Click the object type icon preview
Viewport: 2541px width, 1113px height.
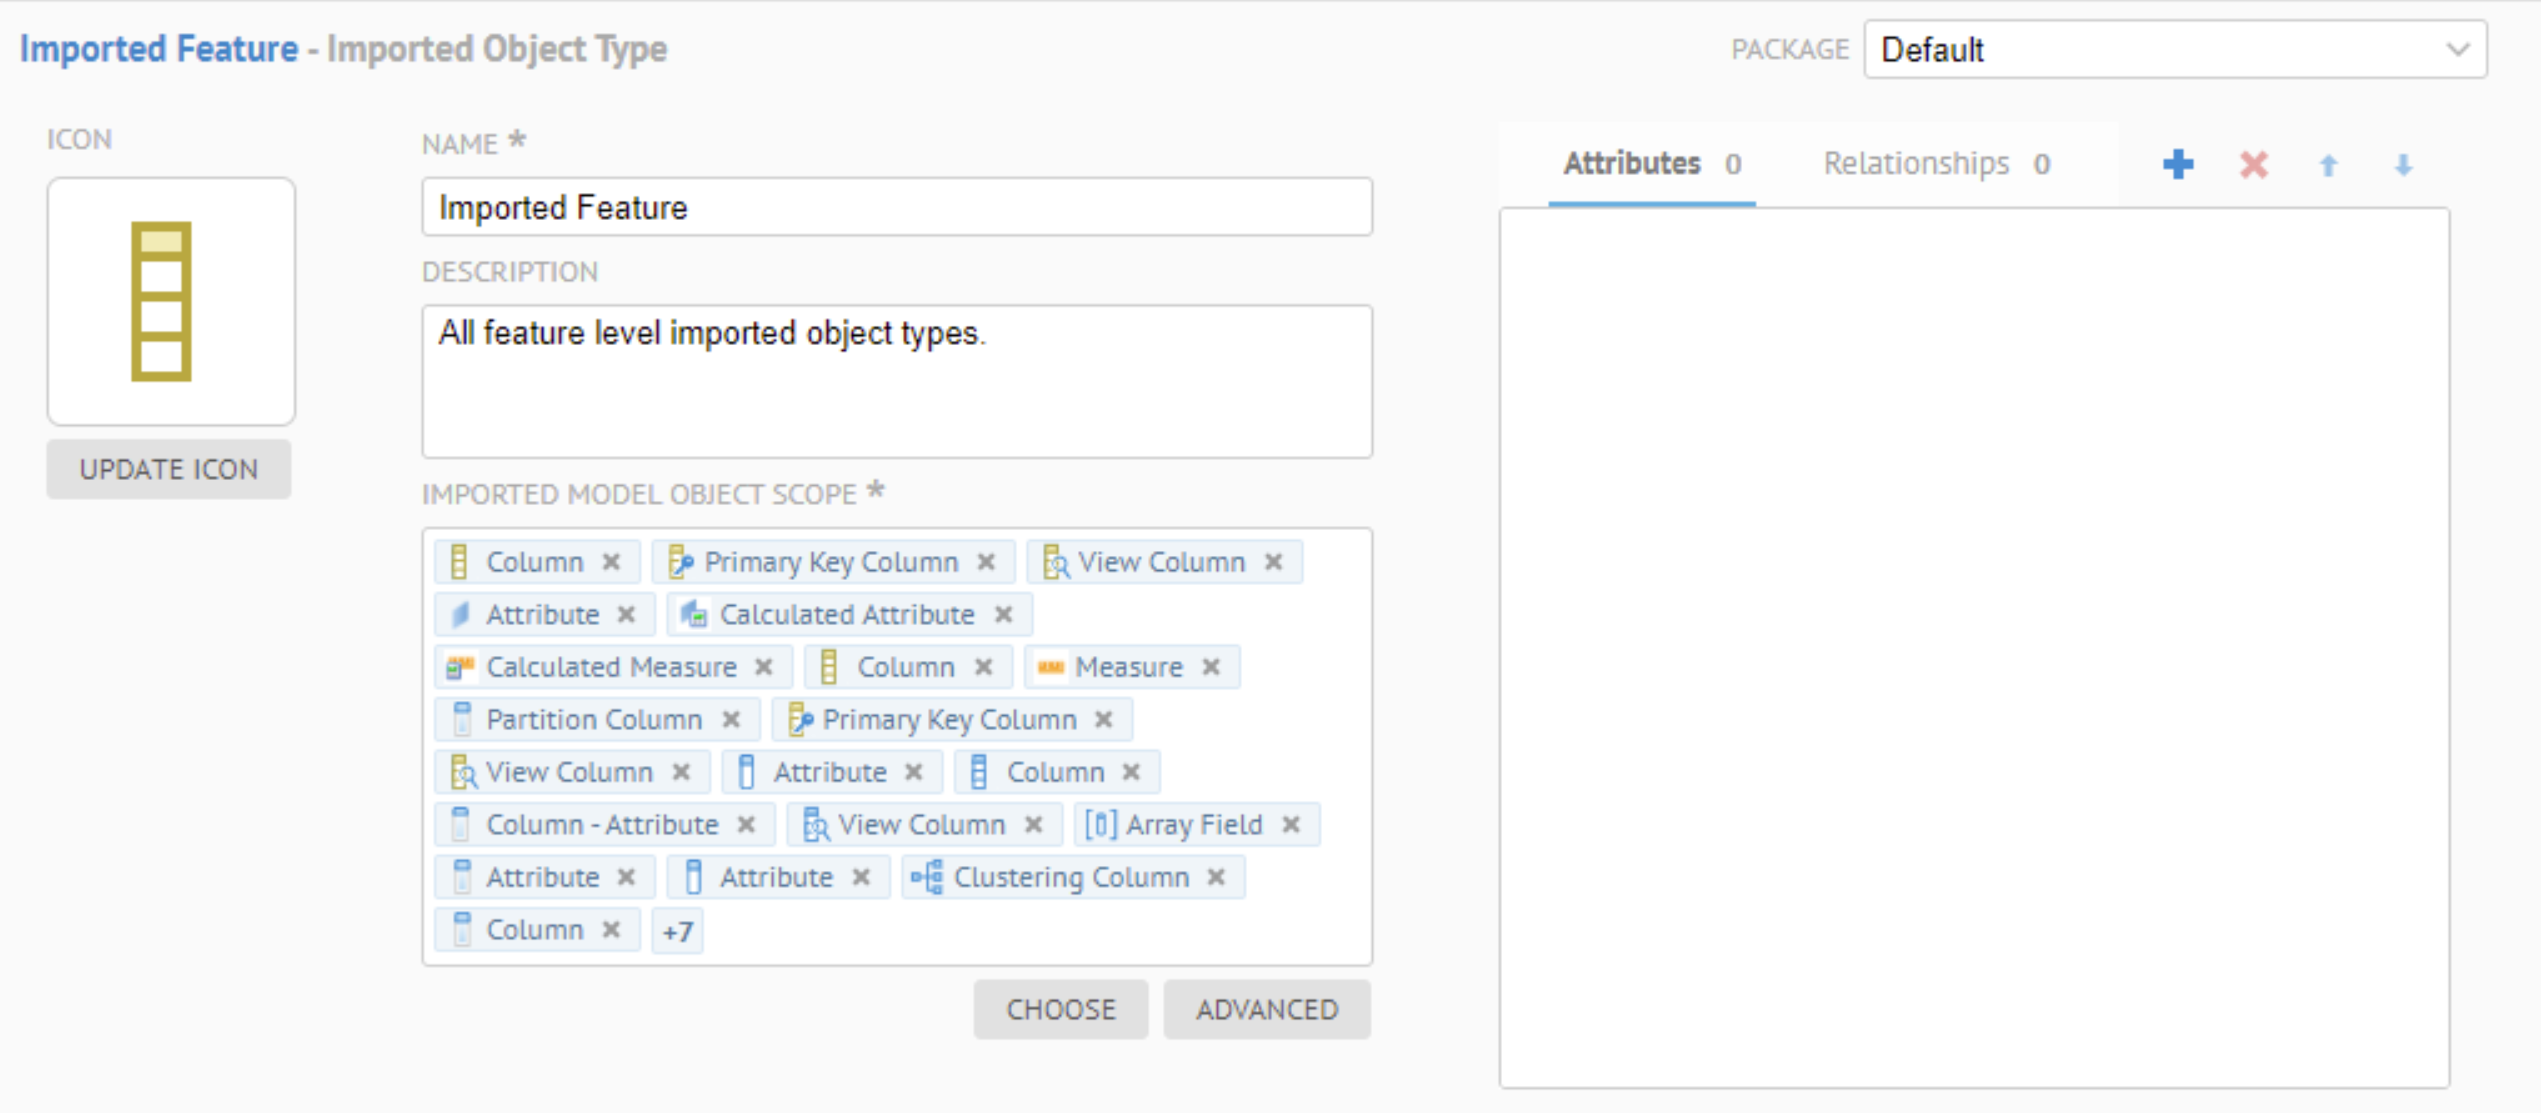(x=171, y=301)
